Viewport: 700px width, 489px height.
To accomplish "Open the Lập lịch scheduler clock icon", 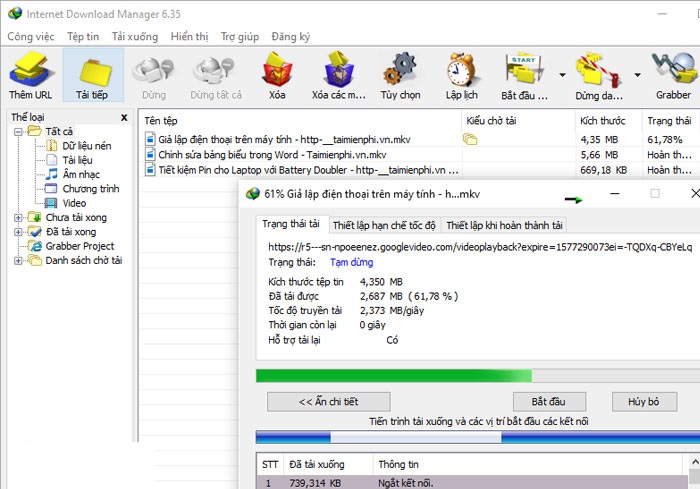I will [x=462, y=75].
